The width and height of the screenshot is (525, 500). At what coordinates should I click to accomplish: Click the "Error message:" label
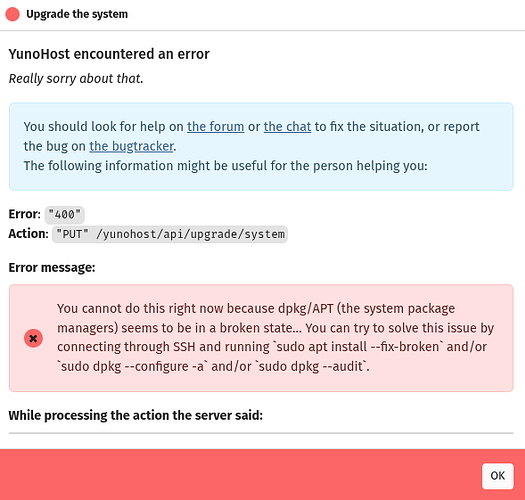point(52,268)
